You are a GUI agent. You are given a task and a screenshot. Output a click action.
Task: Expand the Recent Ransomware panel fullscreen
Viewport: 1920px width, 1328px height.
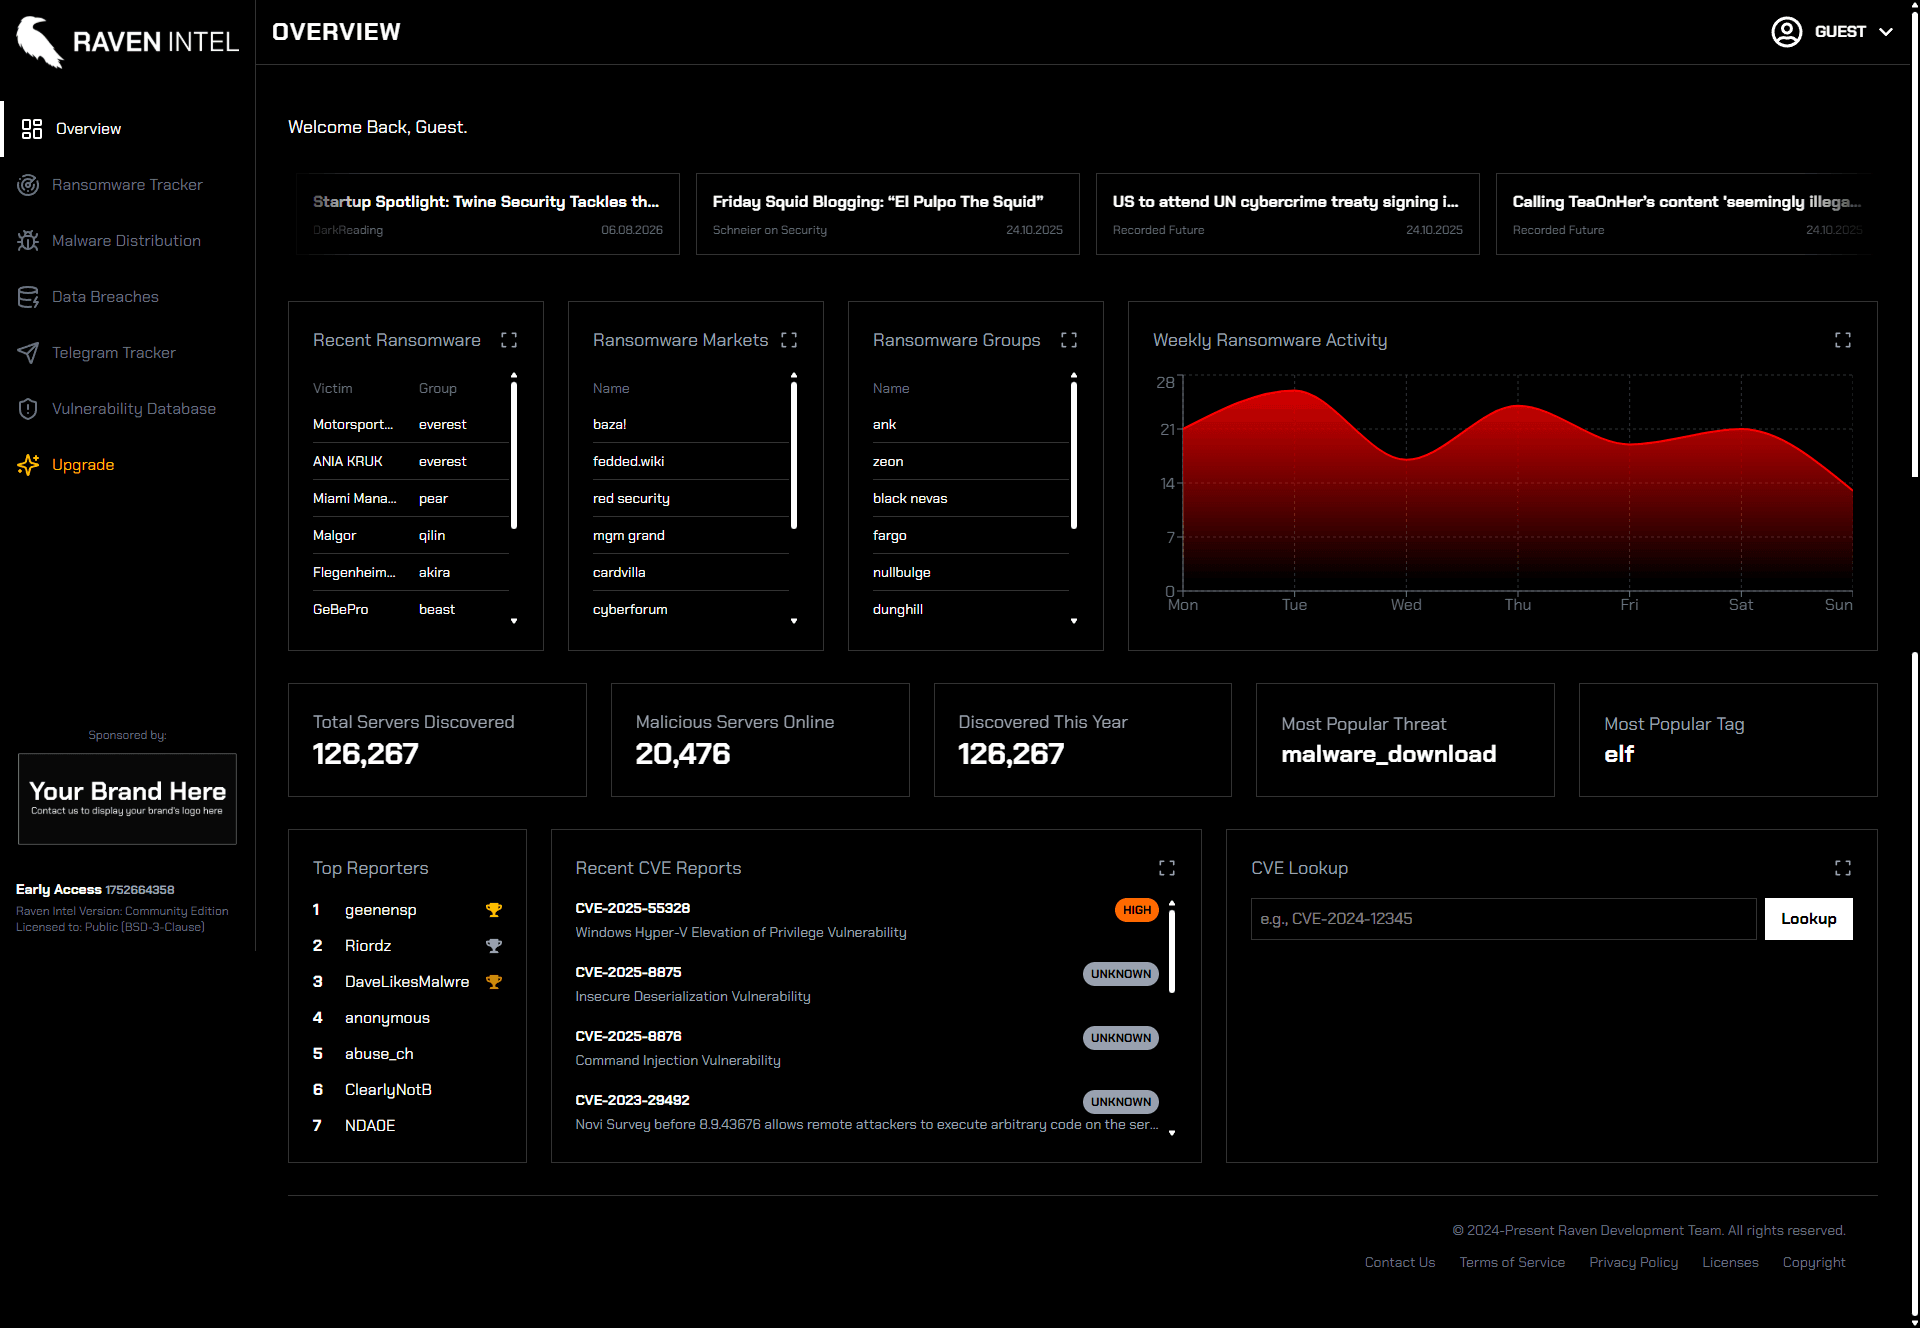[509, 340]
